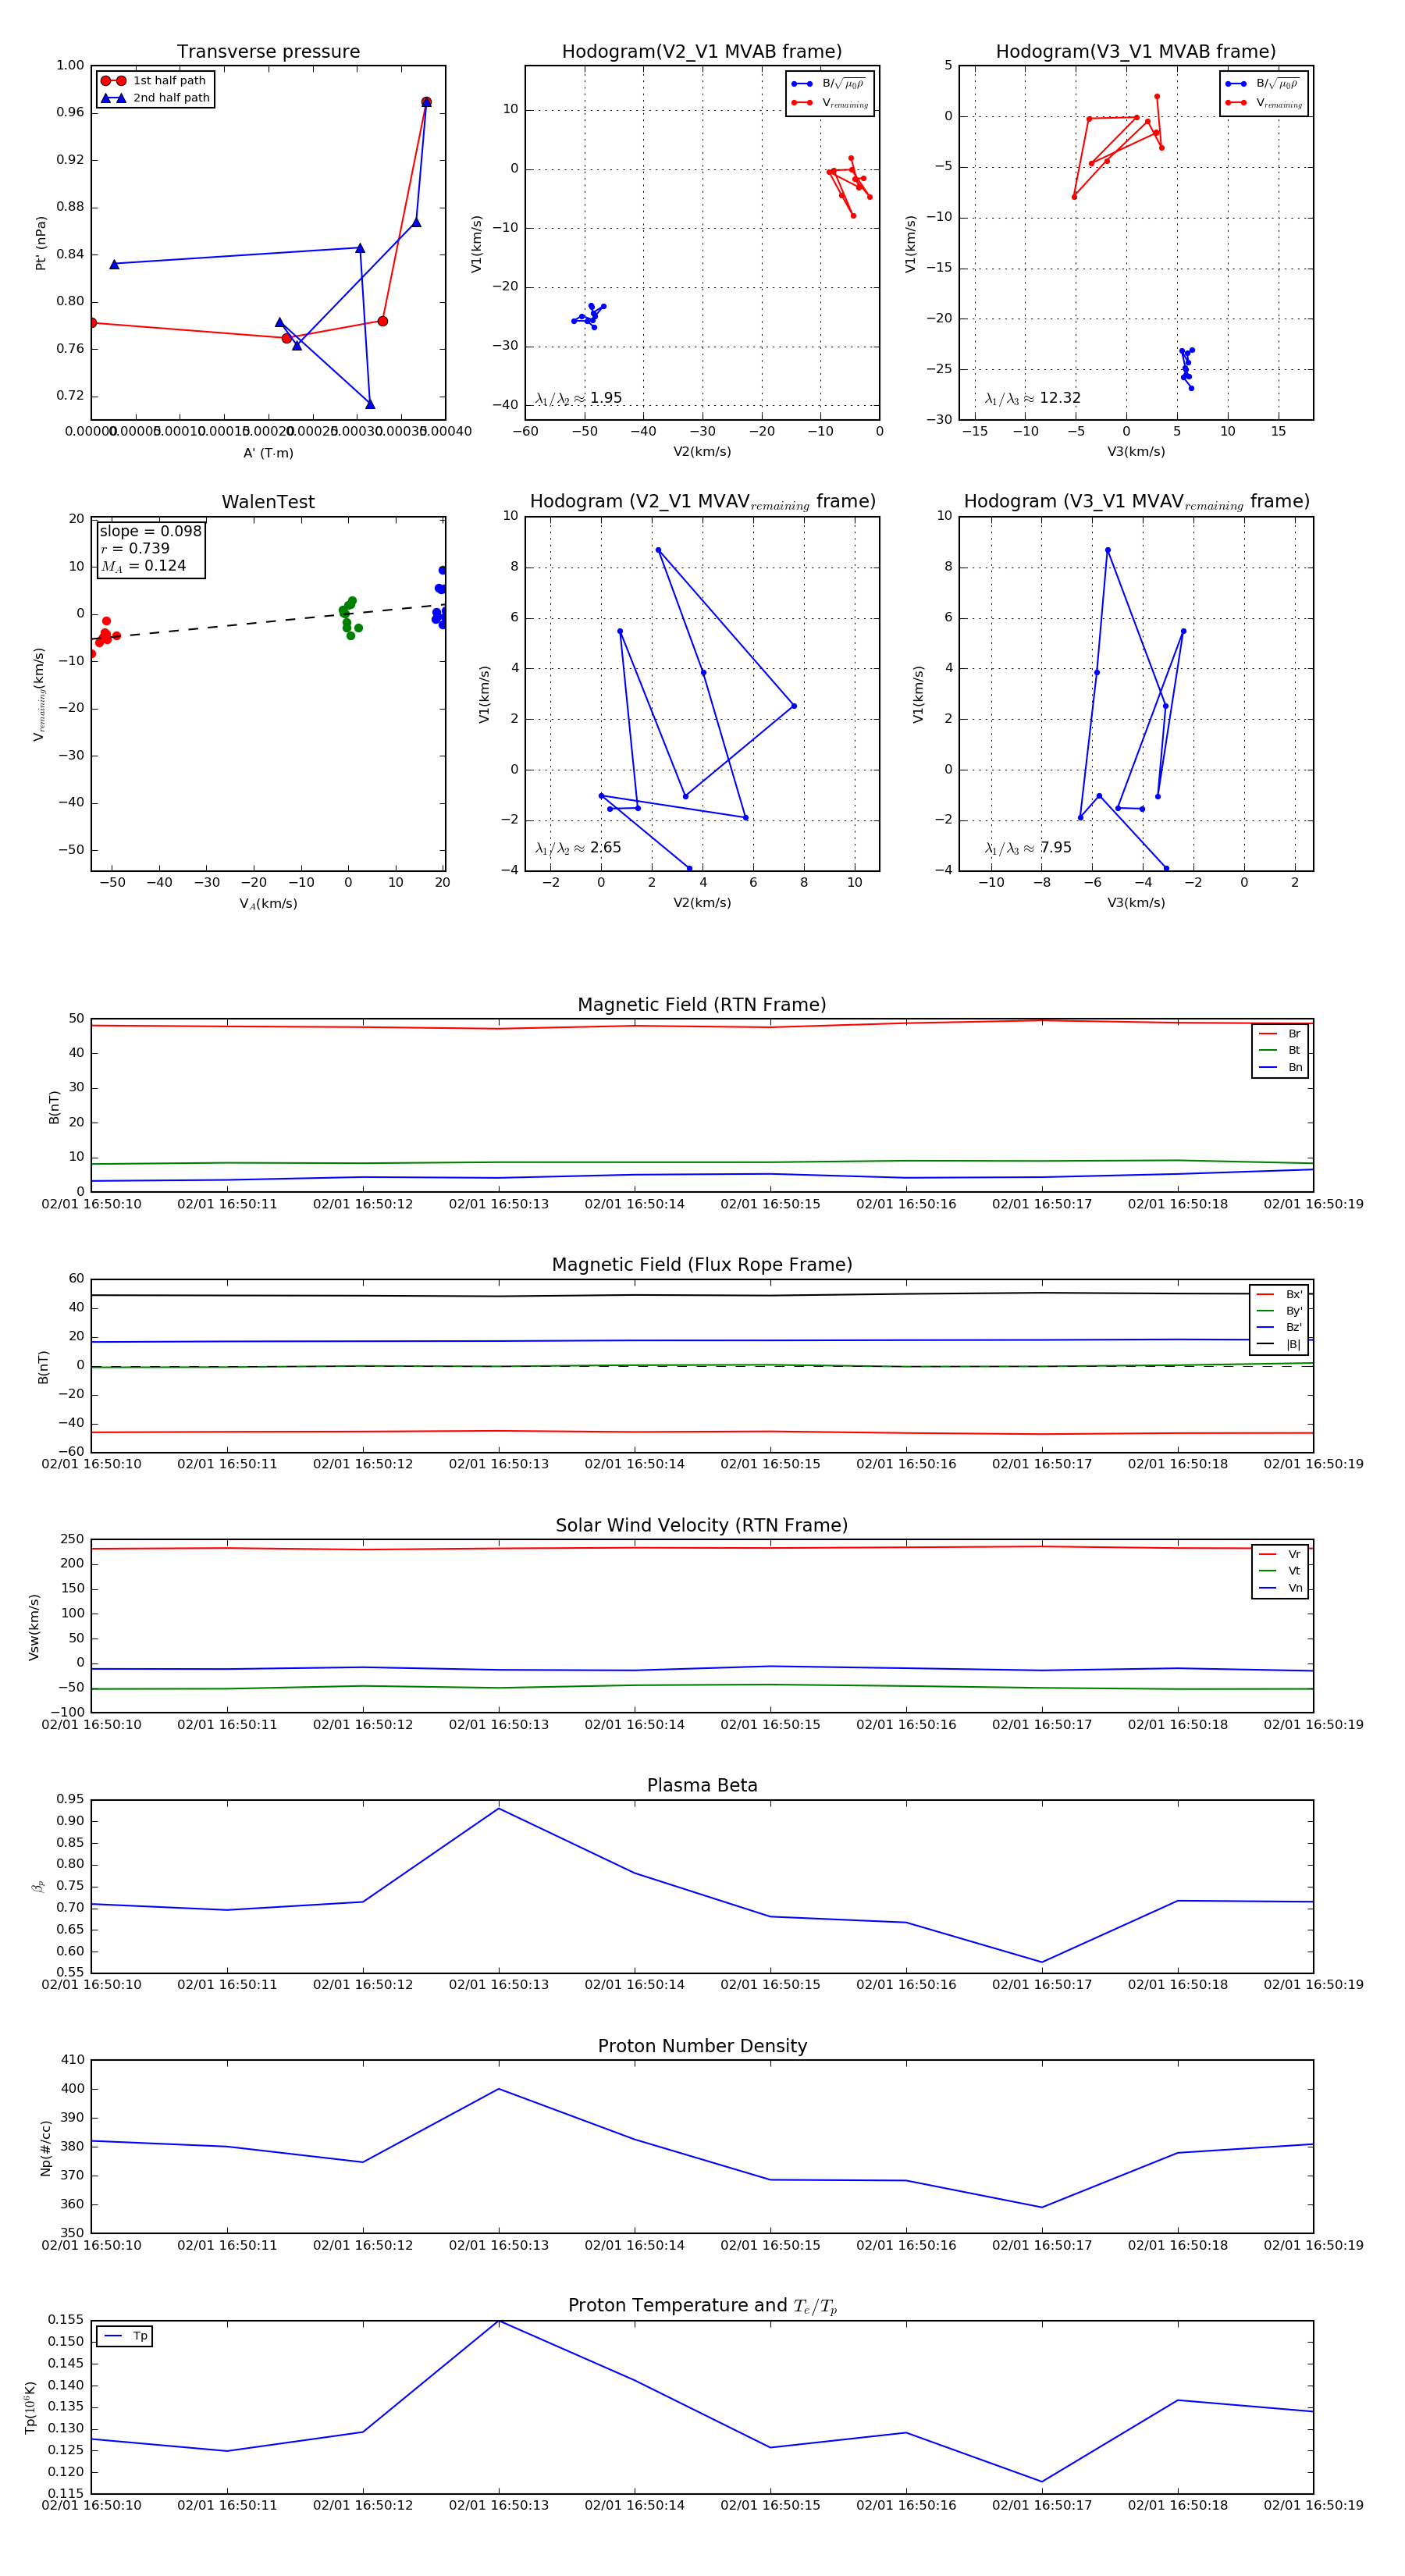Click the "Hodogram(V3_V1 MVAB frame)" title
The width and height of the screenshot is (1405, 2576).
1136,52
